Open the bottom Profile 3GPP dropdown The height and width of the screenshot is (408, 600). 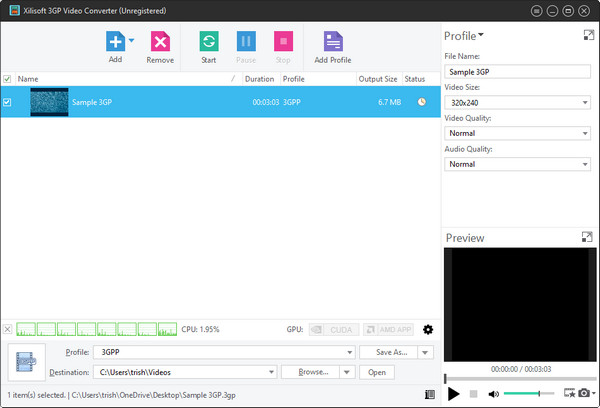point(224,352)
